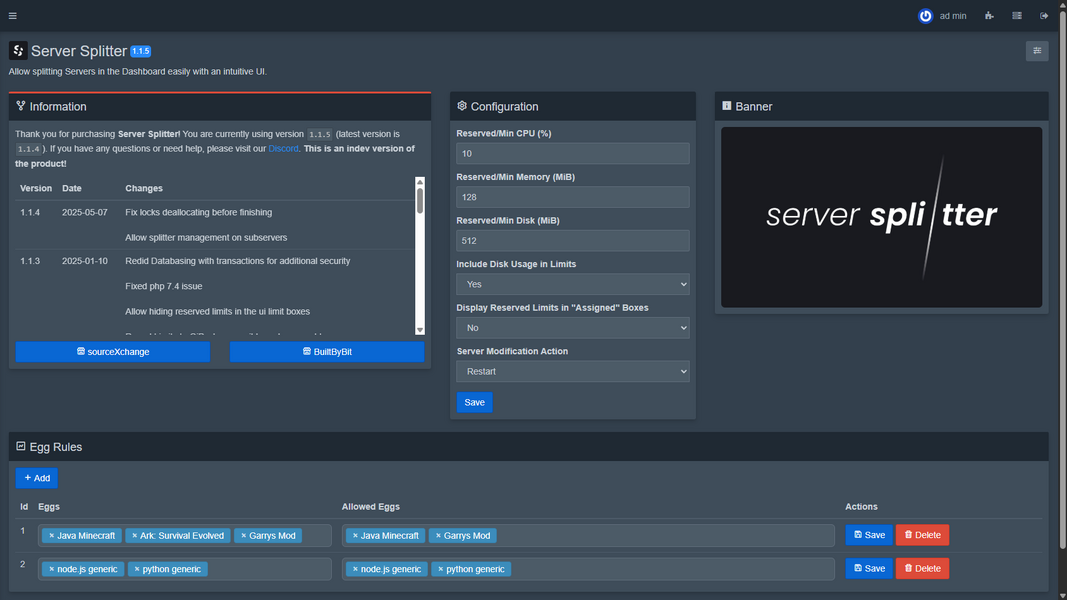Remove python generic from rule 2 Allowed Eggs
The width and height of the screenshot is (1067, 600).
click(440, 569)
